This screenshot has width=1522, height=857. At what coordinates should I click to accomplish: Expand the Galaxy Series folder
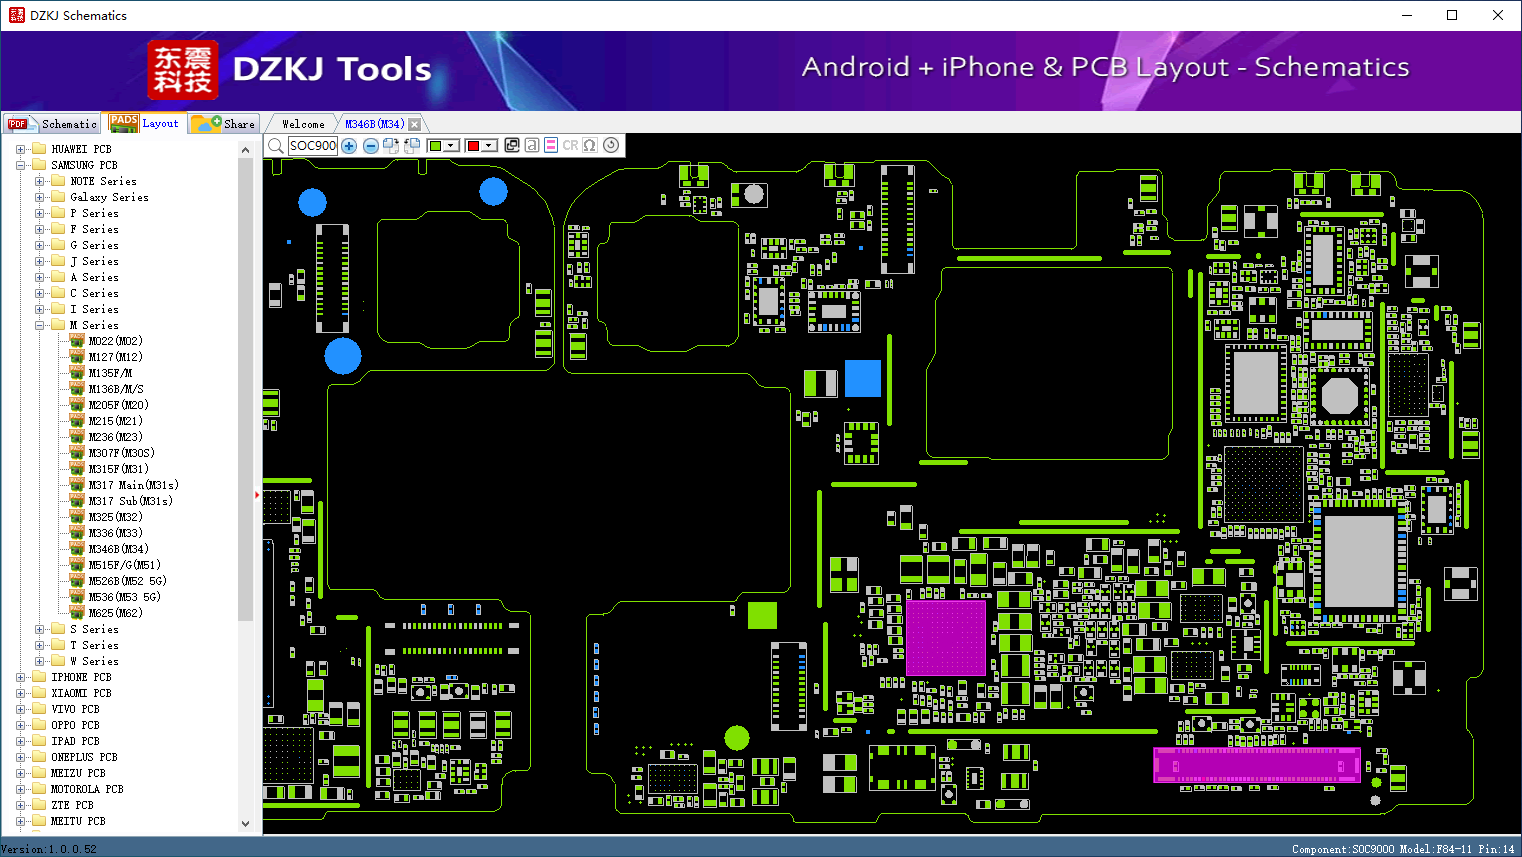[x=39, y=197]
